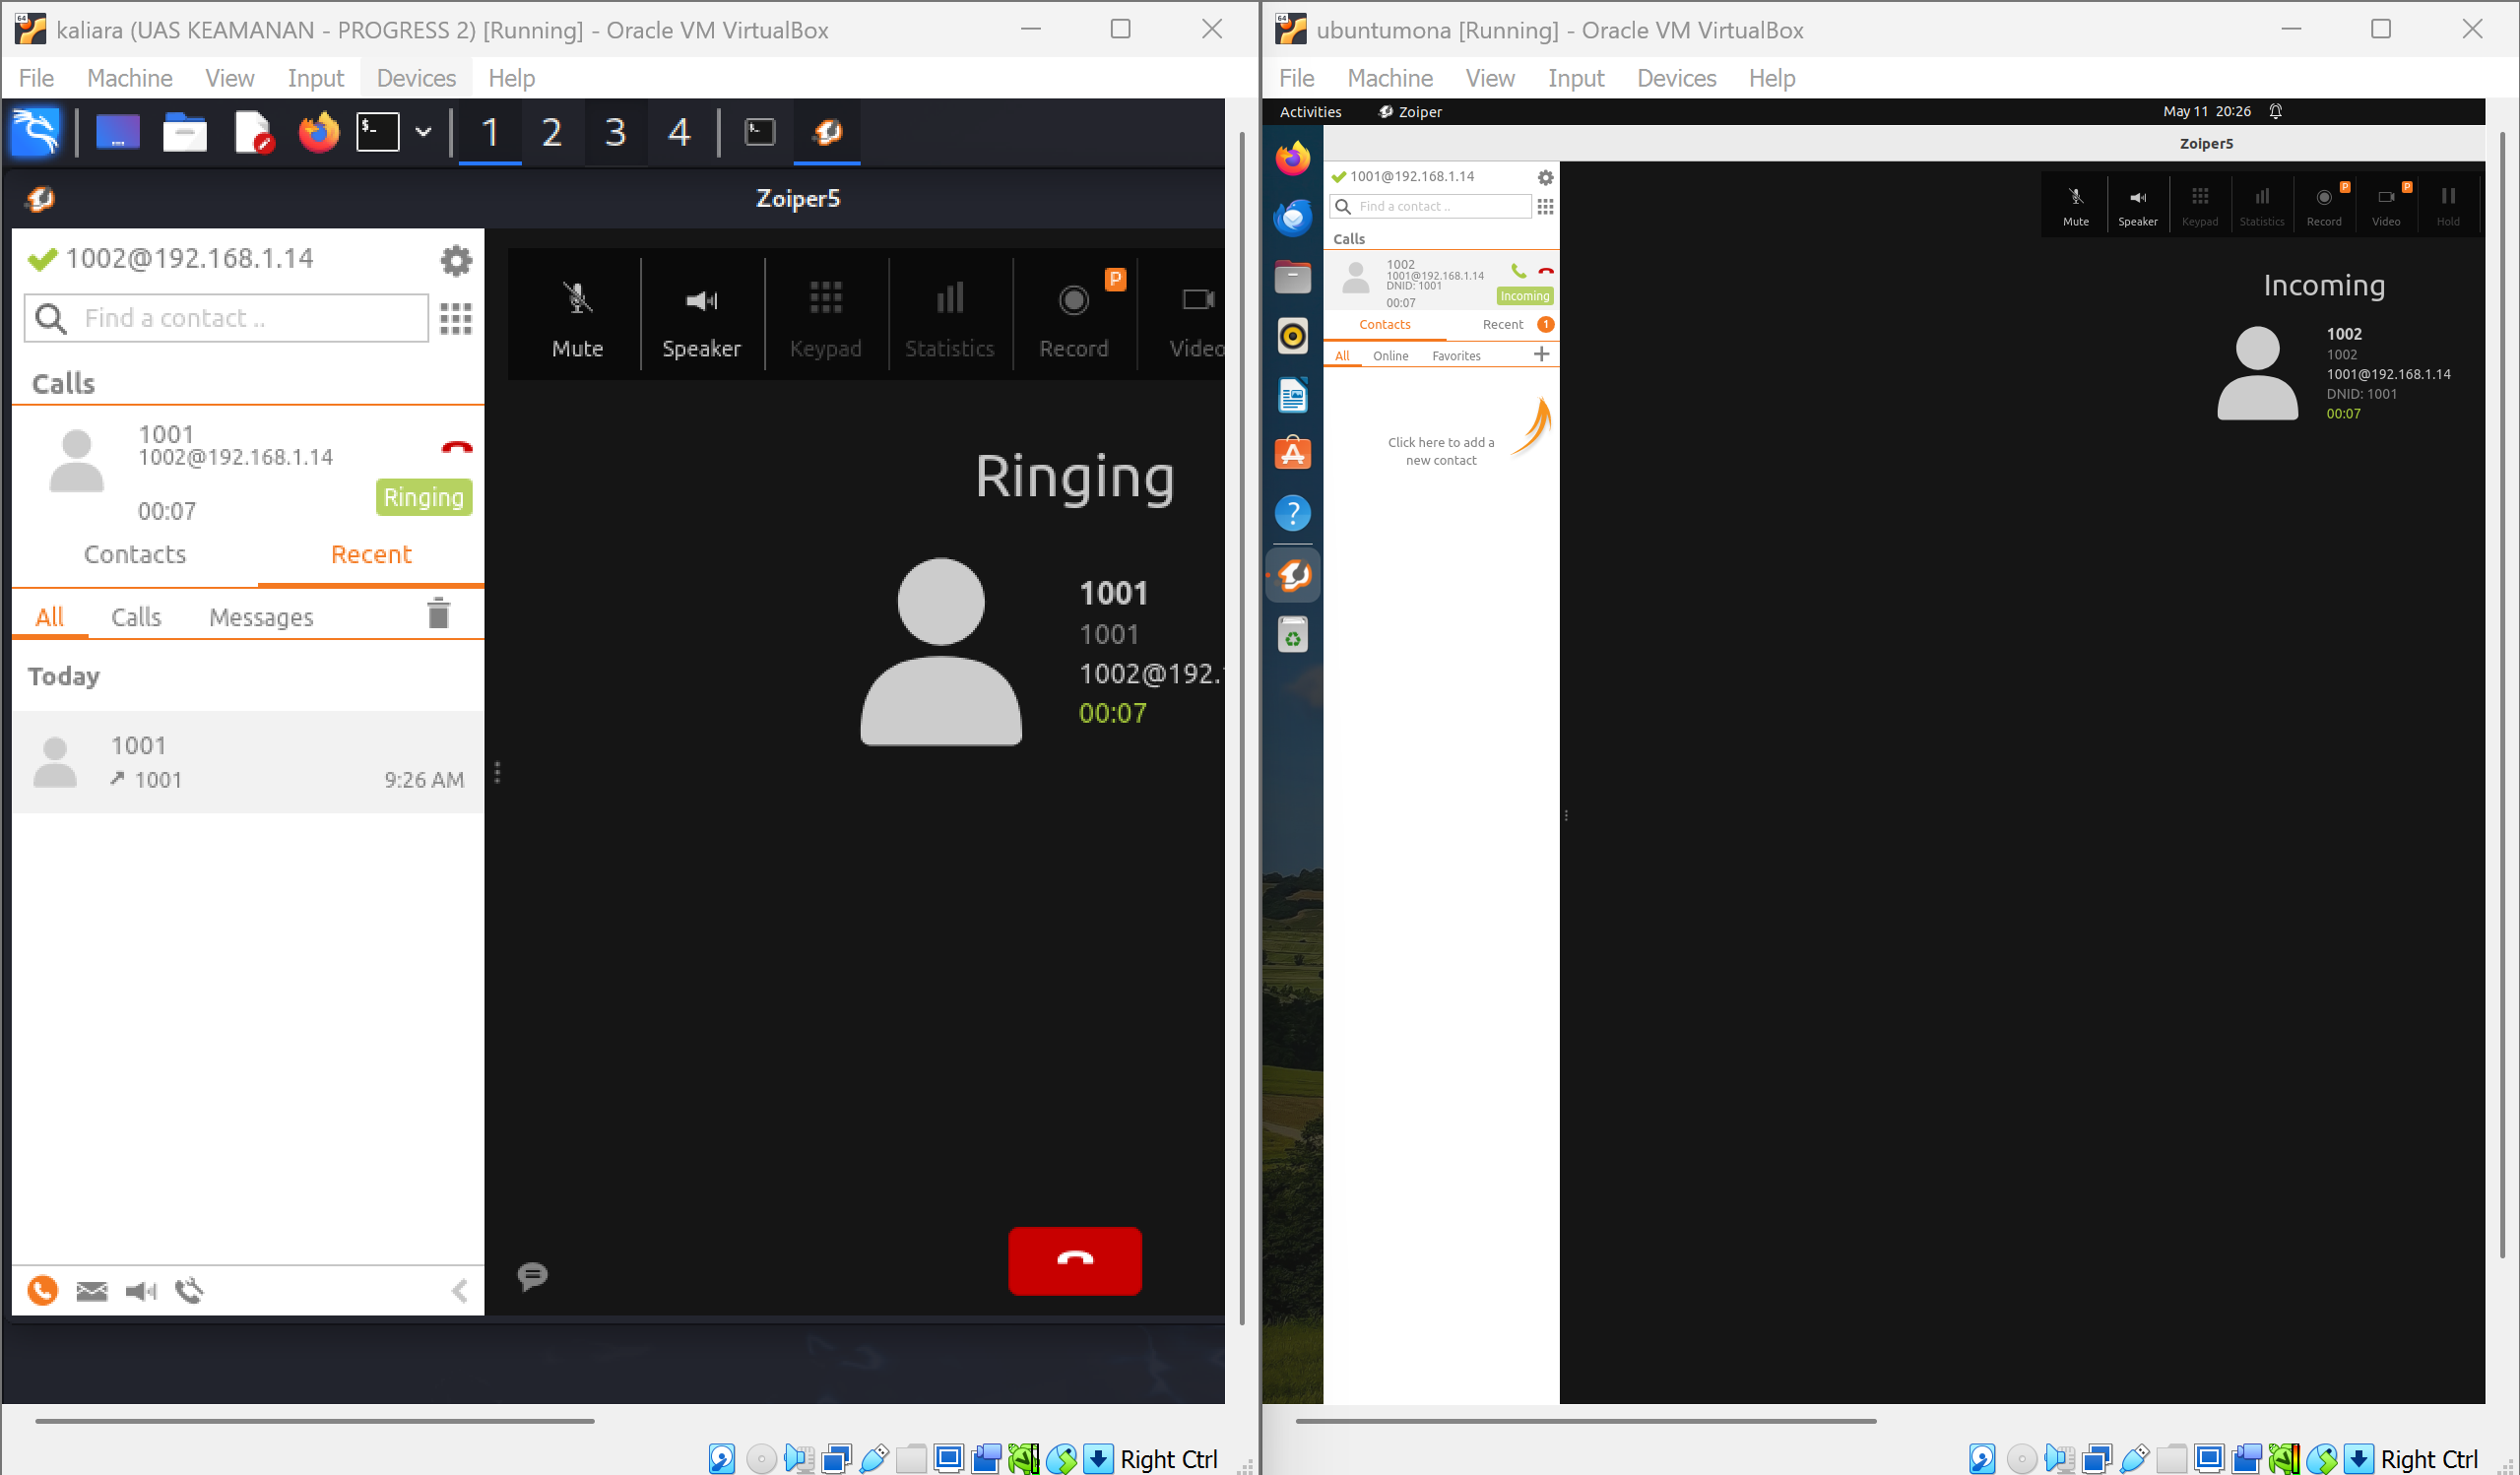Open View menu of the ubuntumona window
This screenshot has width=2520, height=1475.
(x=1490, y=78)
